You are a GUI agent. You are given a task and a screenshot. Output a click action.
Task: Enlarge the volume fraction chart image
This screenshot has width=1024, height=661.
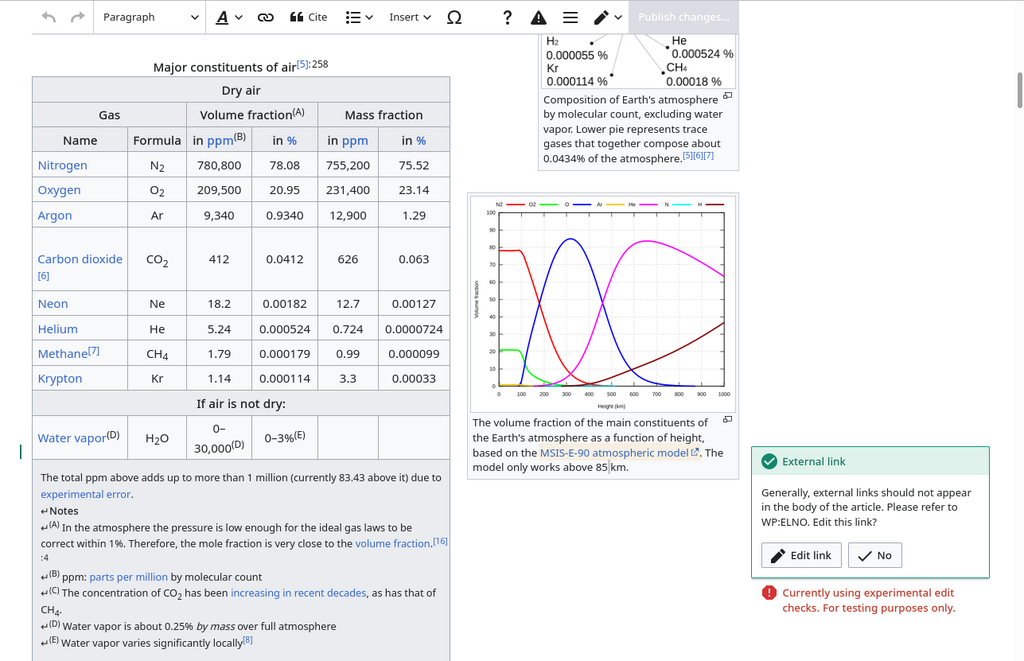click(x=603, y=303)
